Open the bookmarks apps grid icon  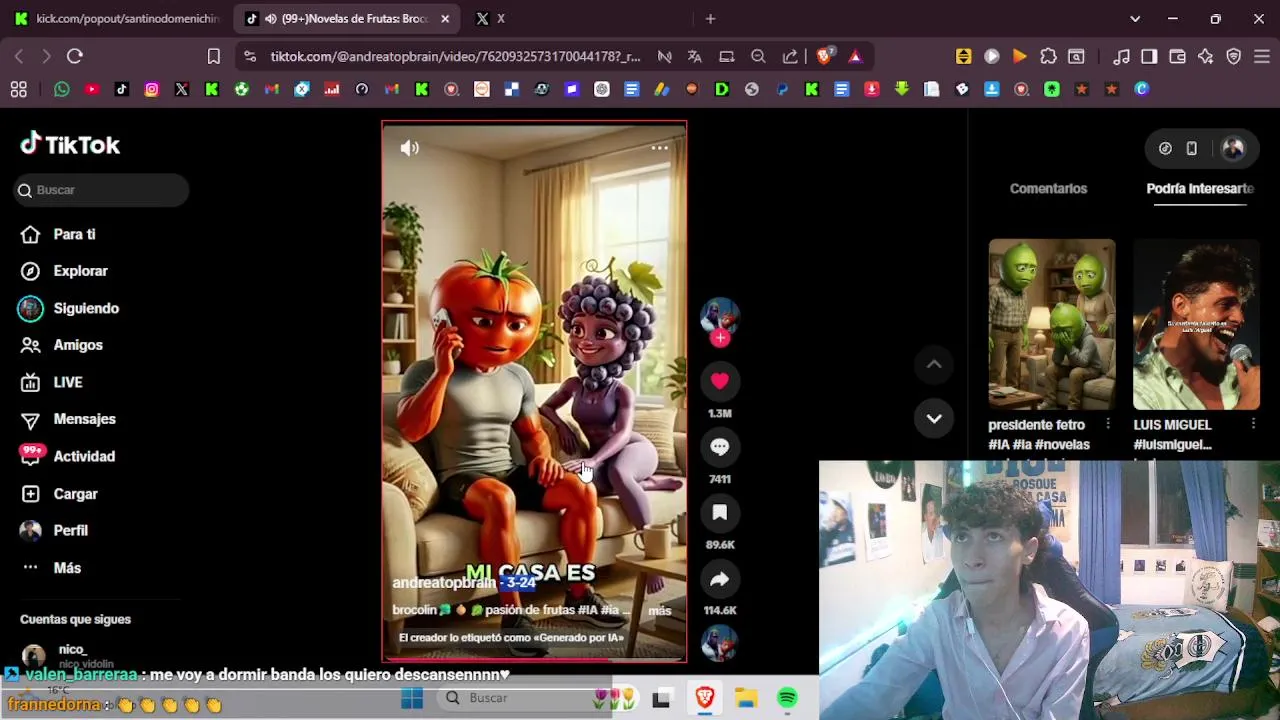(x=18, y=89)
